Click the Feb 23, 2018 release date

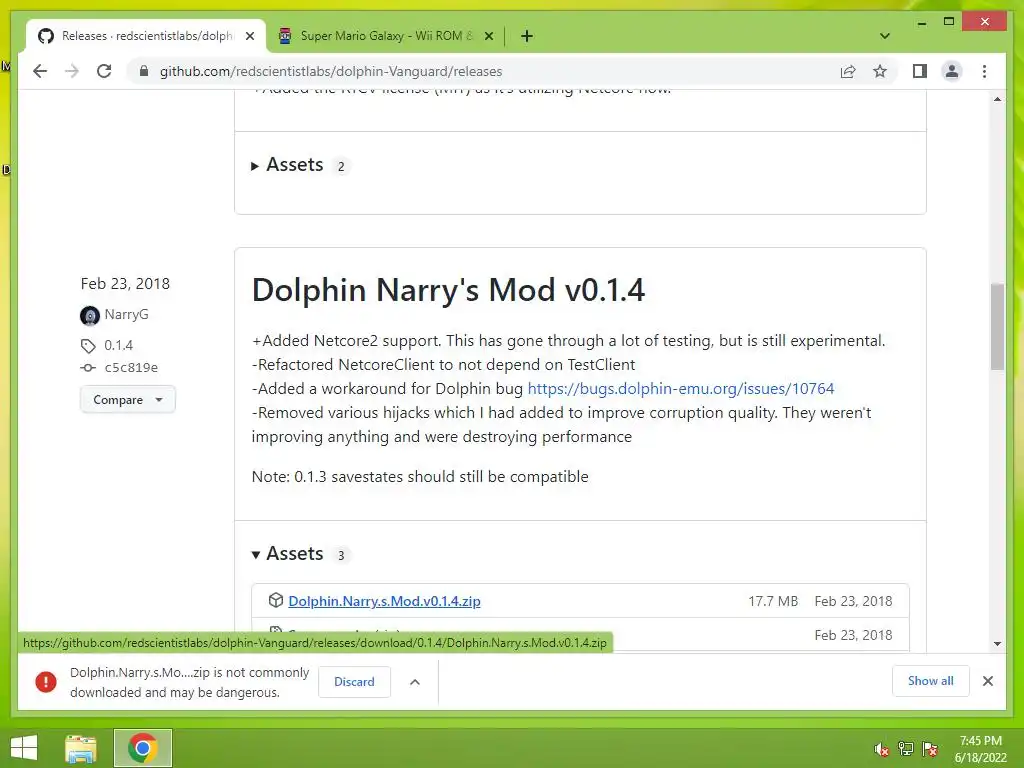pyautogui.click(x=125, y=283)
